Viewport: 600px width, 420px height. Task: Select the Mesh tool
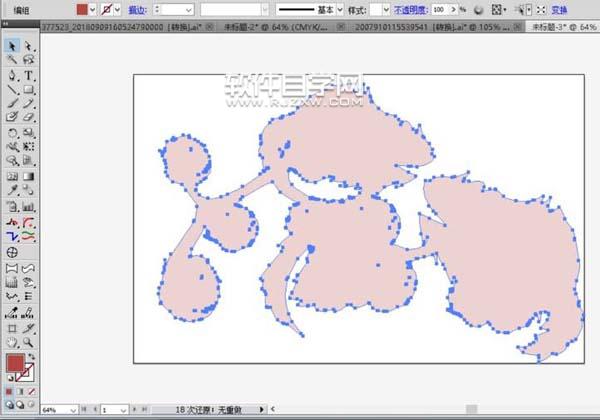pos(12,176)
